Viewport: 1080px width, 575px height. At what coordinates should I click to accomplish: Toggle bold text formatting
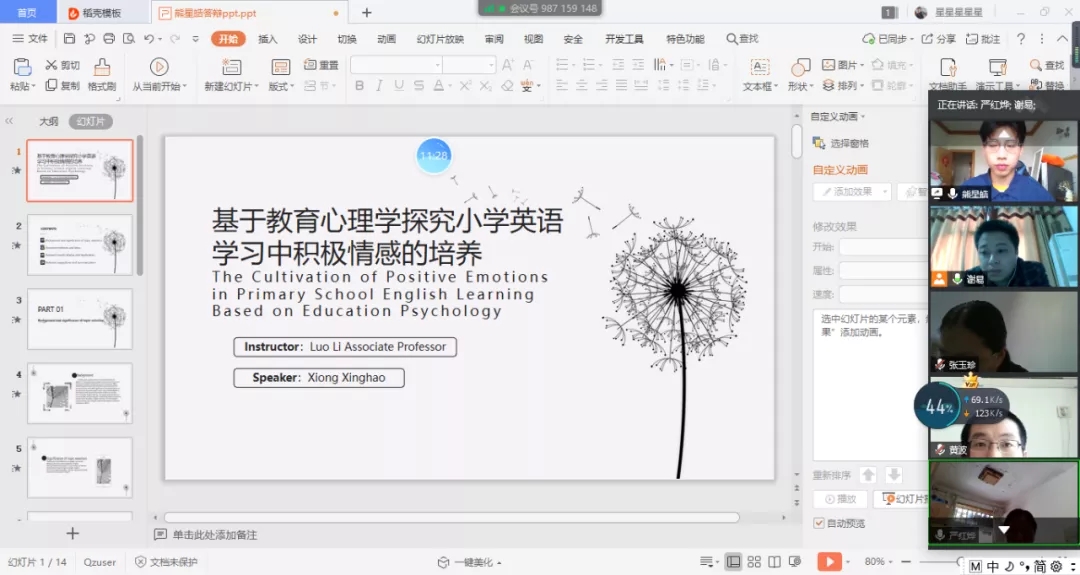(x=359, y=86)
